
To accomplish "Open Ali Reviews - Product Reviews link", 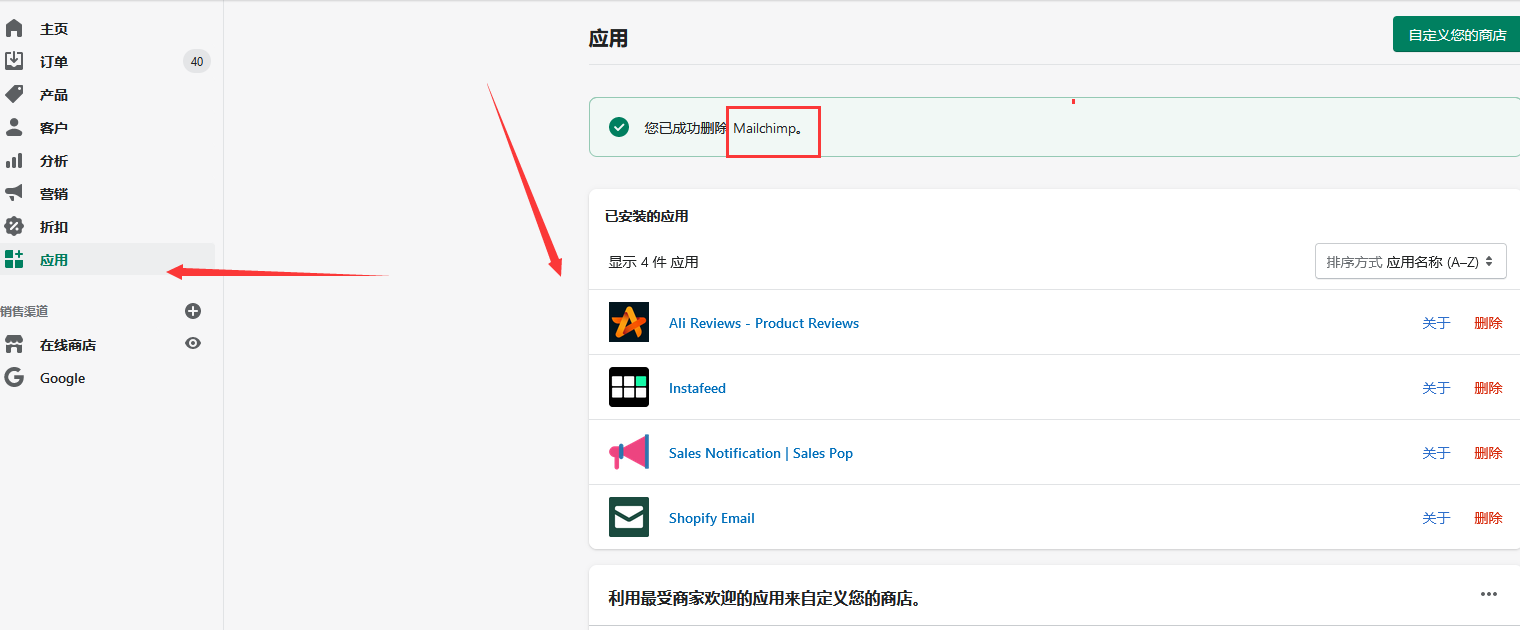I will pyautogui.click(x=764, y=323).
